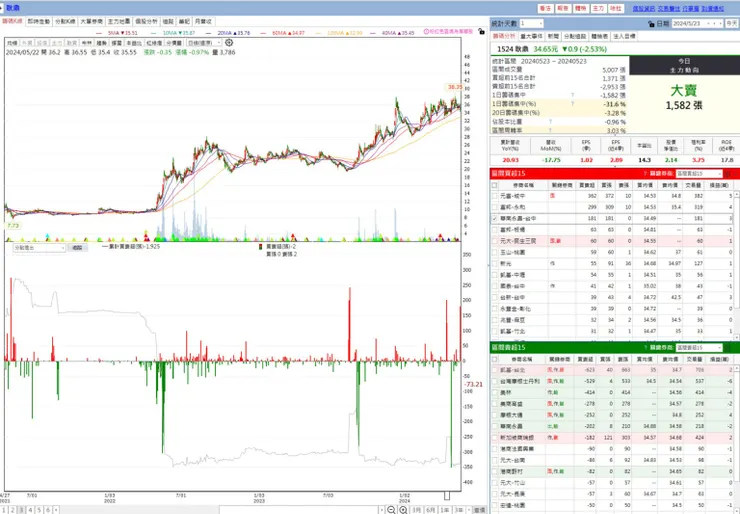Toggle the 投信 overlay button
Viewport: 740px width, 514px height.
pos(42,43)
